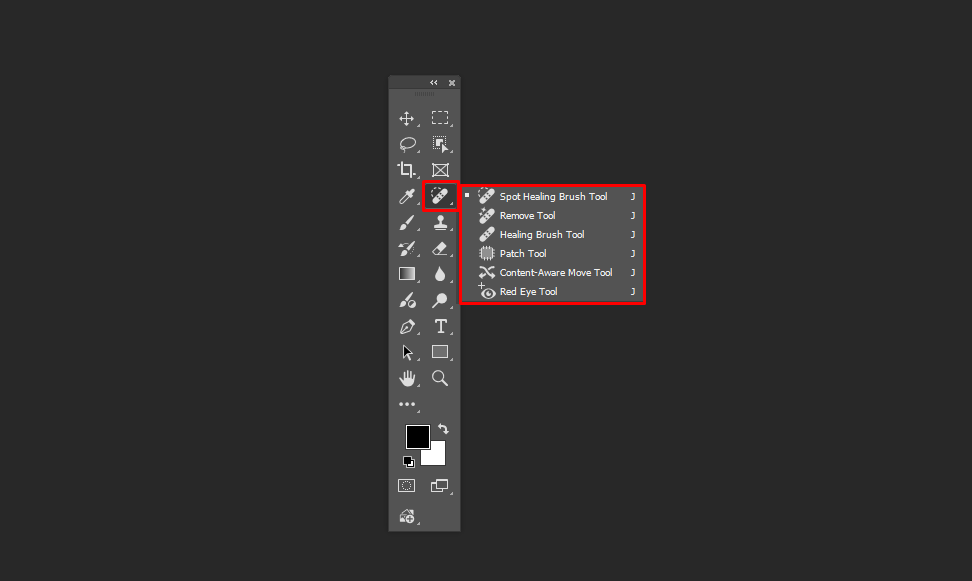This screenshot has width=972, height=581.
Task: Click the toolbar gripper handle
Action: (424, 94)
